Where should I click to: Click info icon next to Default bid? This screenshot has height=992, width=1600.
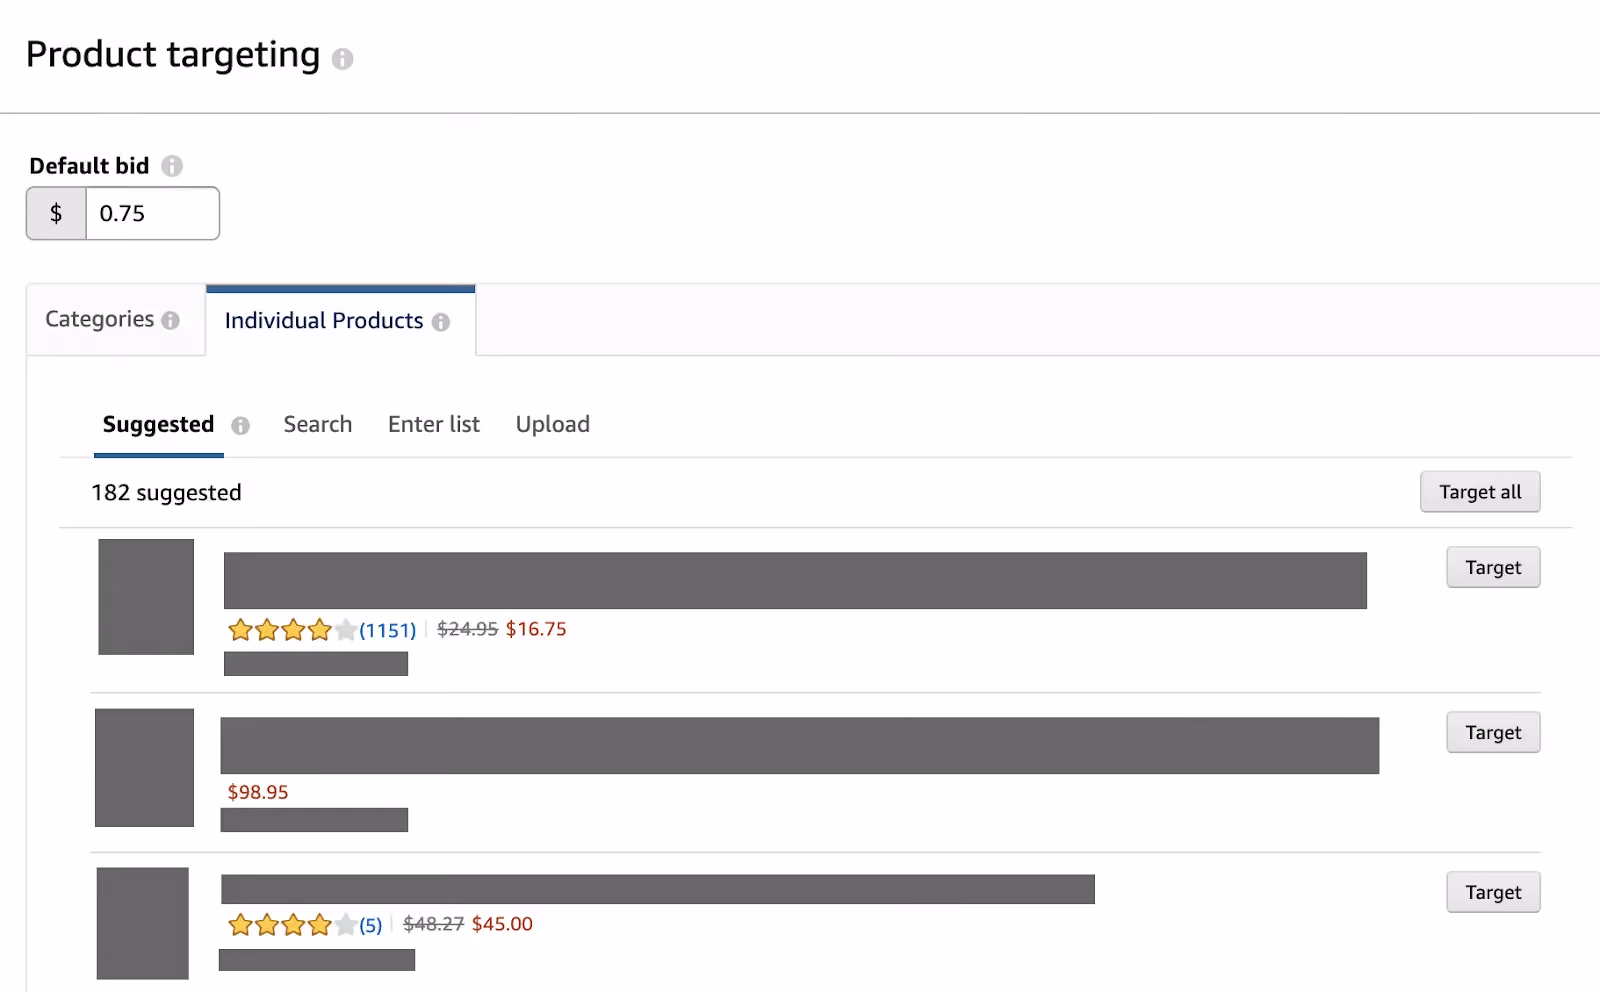[172, 166]
